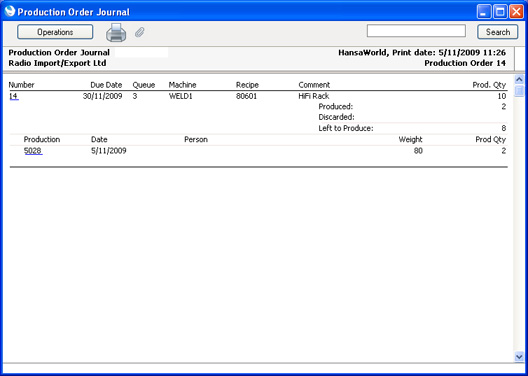The height and width of the screenshot is (376, 528).
Task: Click the Discarded: label
Action: 337,117
